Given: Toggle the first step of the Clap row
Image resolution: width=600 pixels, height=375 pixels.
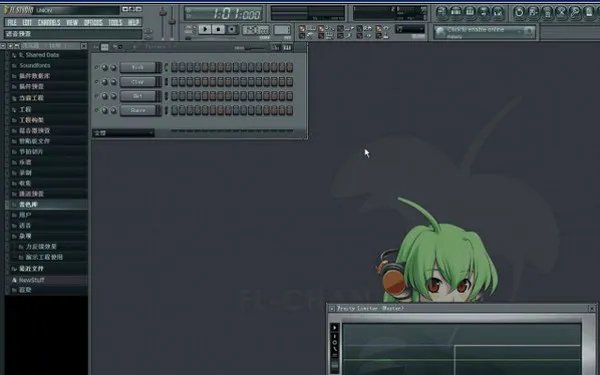Looking at the screenshot, I should coord(174,82).
